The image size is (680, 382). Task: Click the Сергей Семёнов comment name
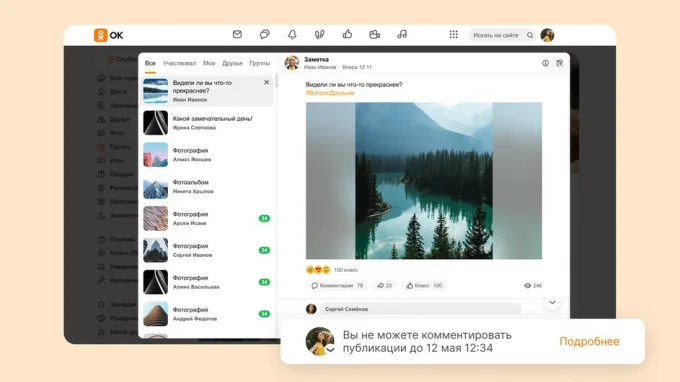tap(347, 309)
